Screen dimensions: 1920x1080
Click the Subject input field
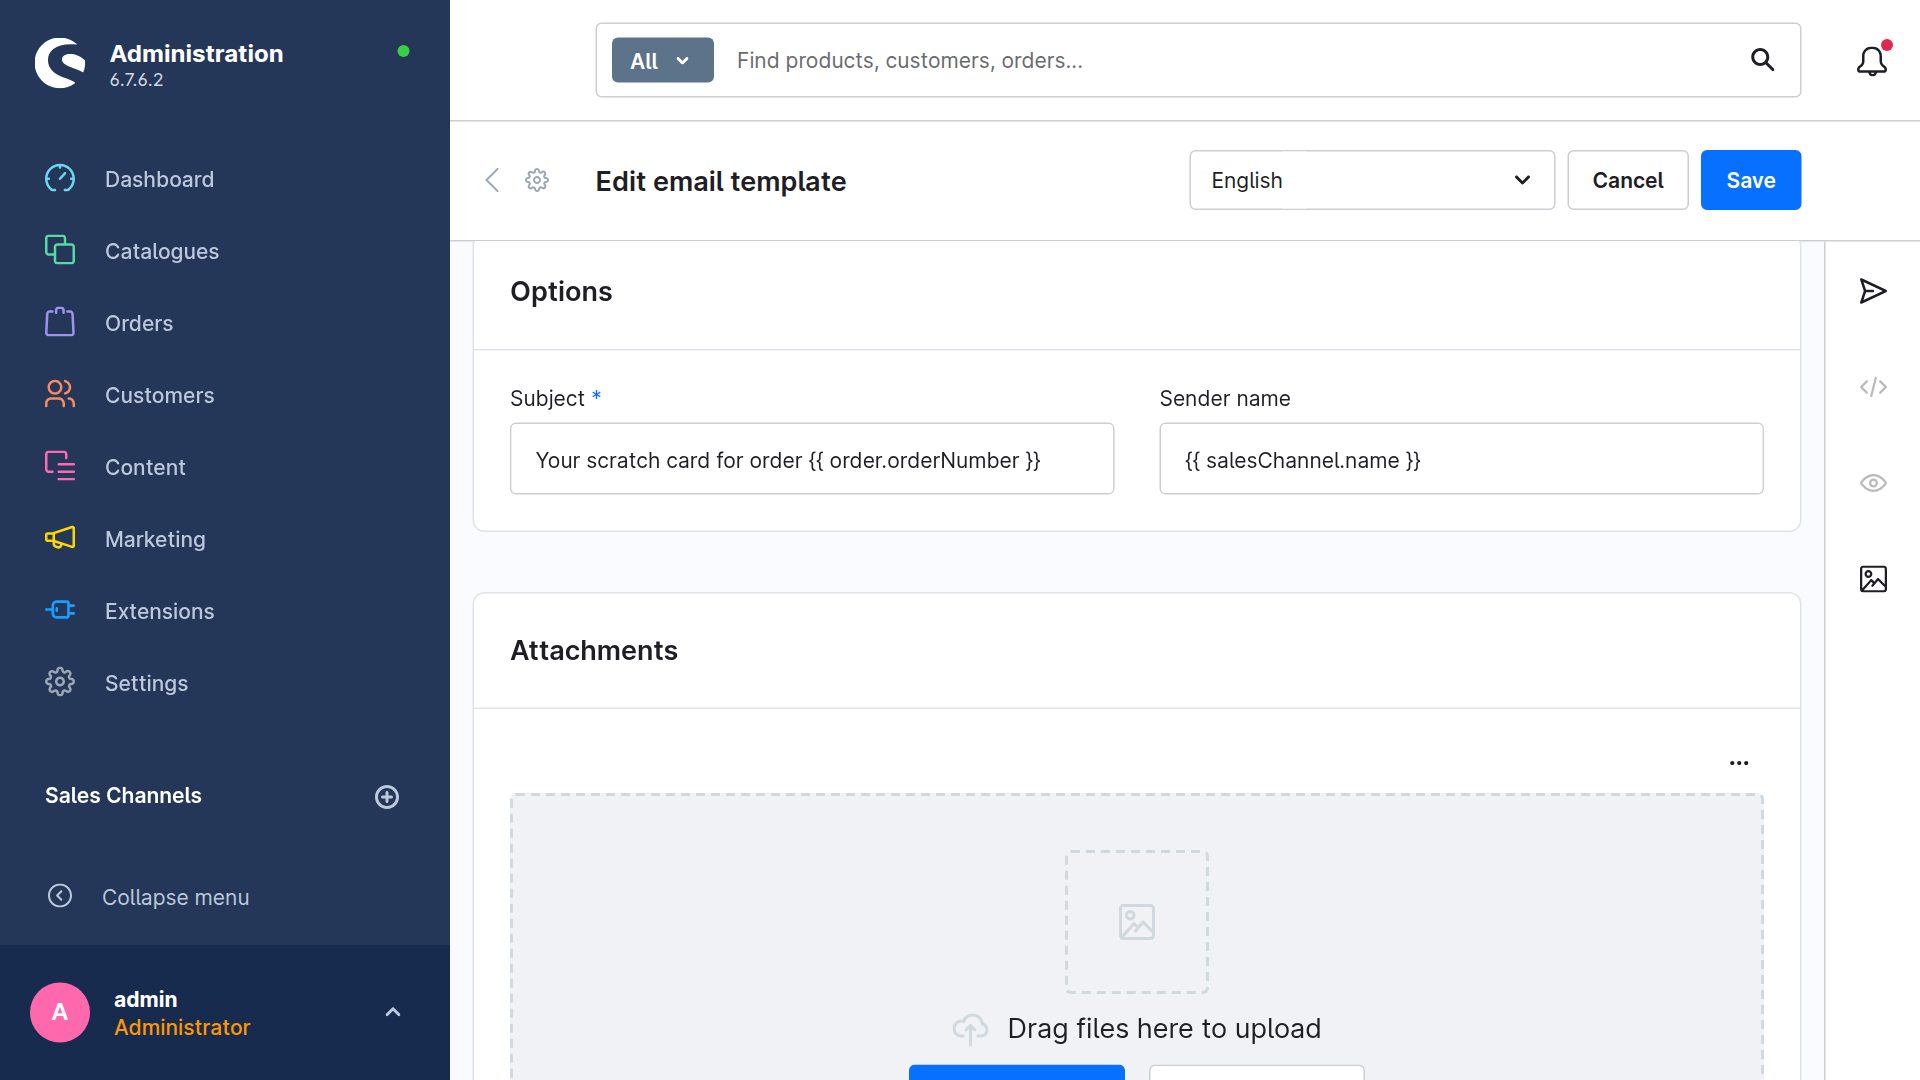coord(812,459)
